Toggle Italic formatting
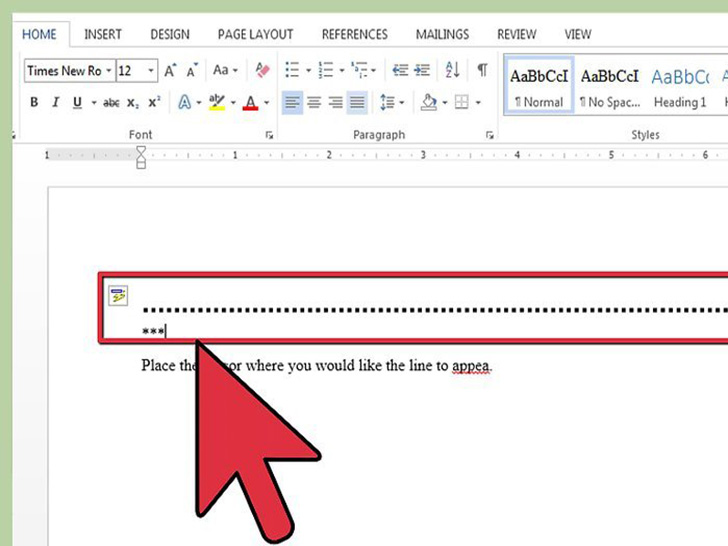The height and width of the screenshot is (546, 728). (56, 102)
